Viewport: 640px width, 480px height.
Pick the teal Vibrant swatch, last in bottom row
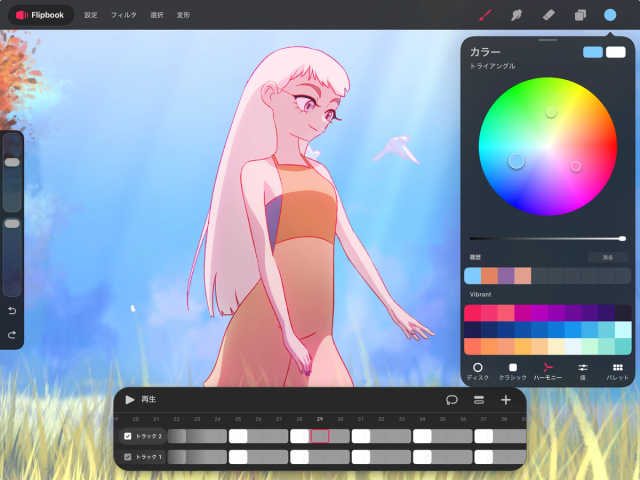pyautogui.click(x=623, y=347)
